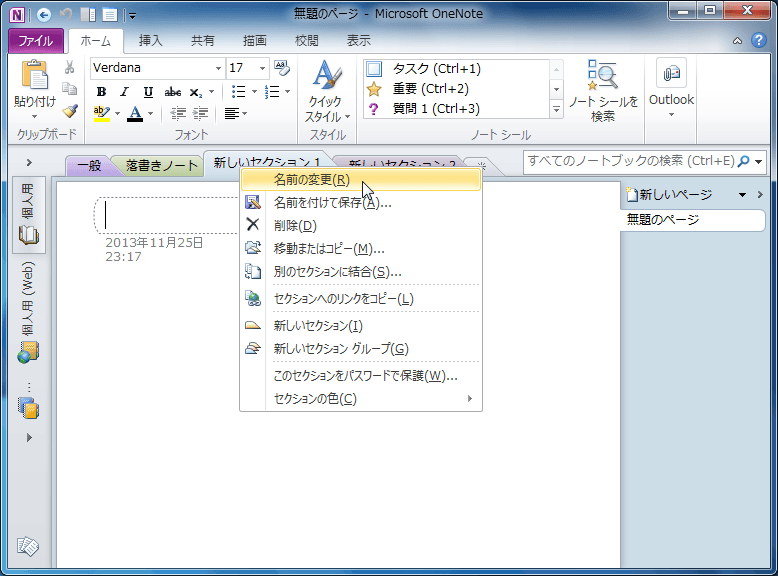Viewport: 778px width, 576px height.
Task: Click Find Tags (ノート シールを検索) icon
Action: click(x=603, y=91)
